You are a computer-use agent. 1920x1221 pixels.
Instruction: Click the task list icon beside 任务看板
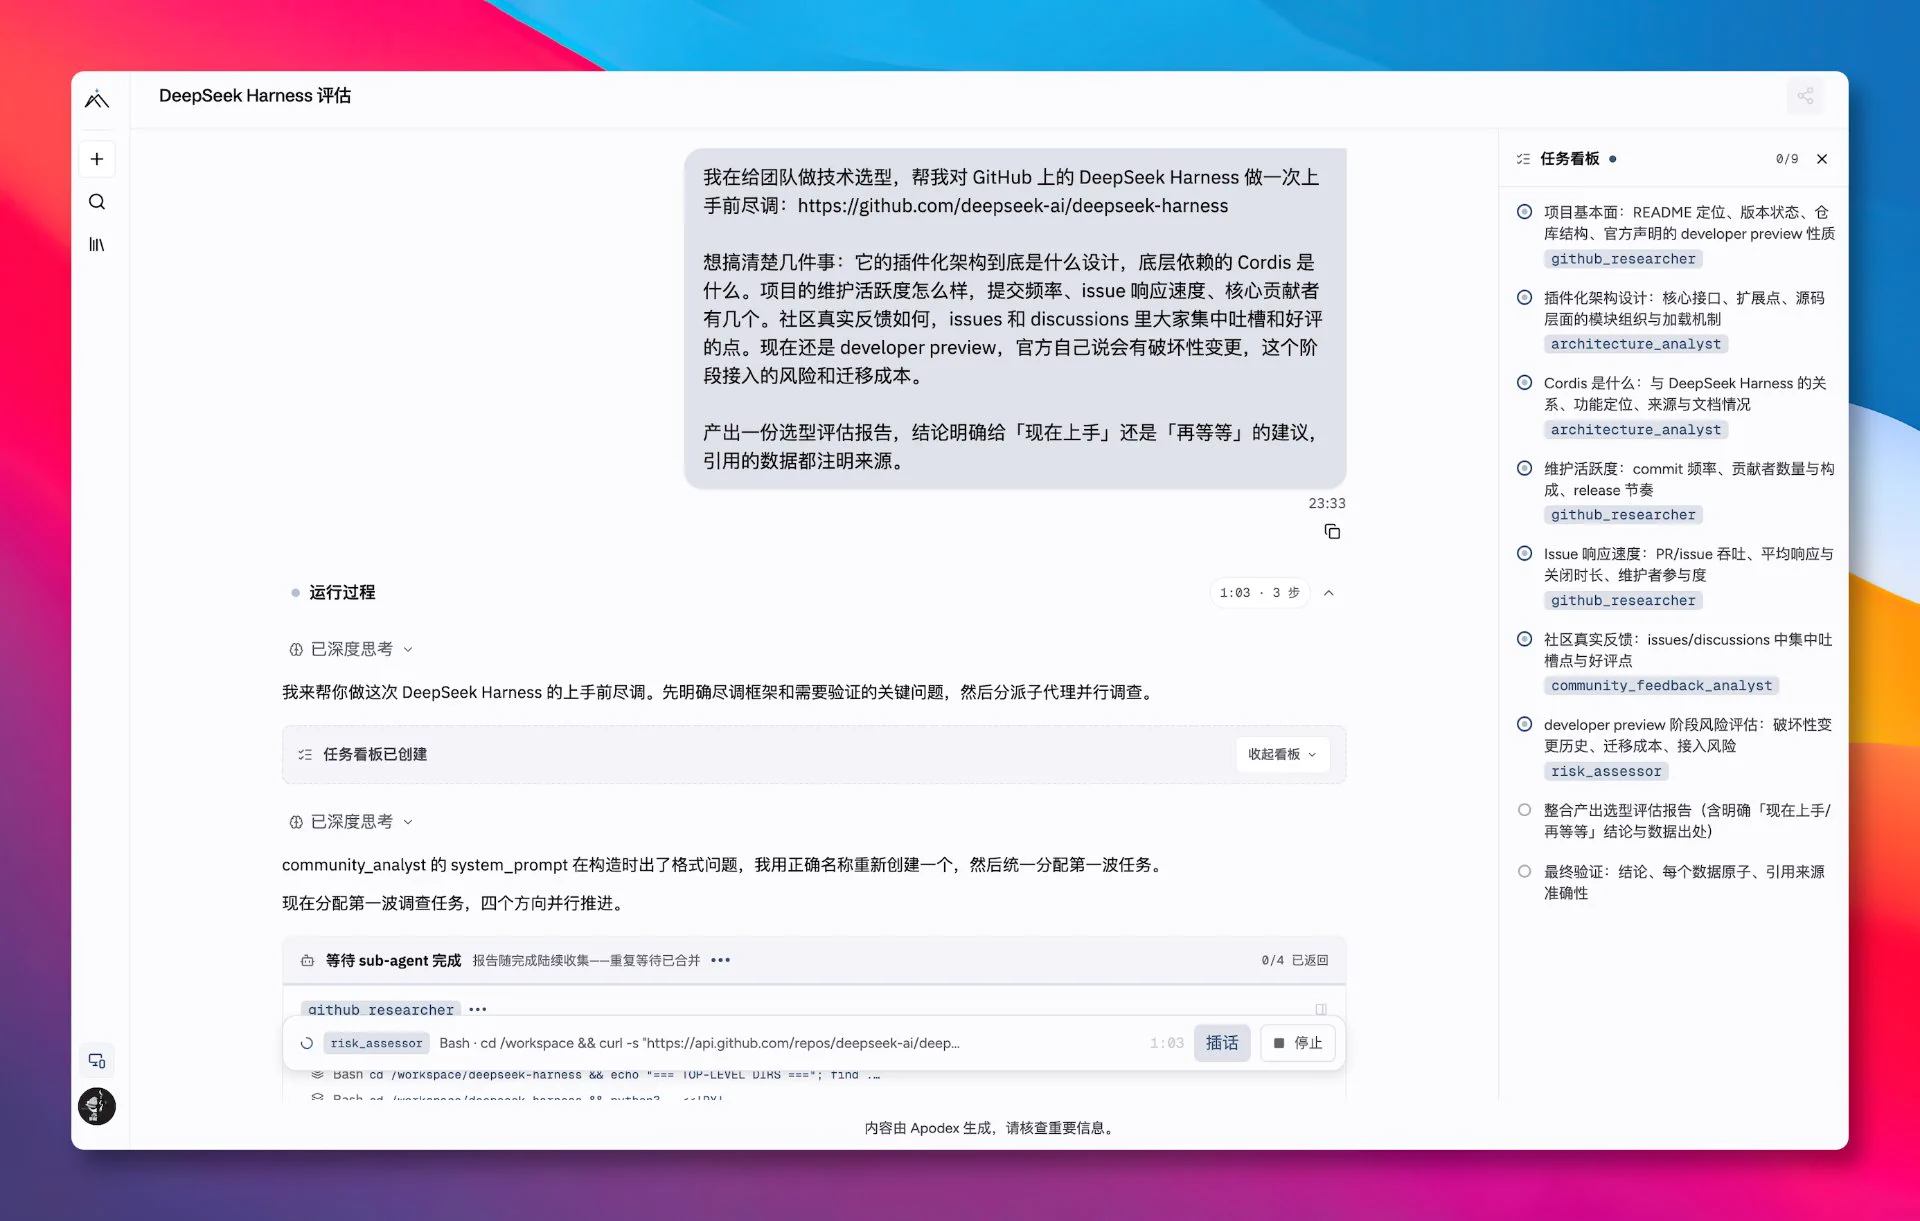tap(1523, 159)
